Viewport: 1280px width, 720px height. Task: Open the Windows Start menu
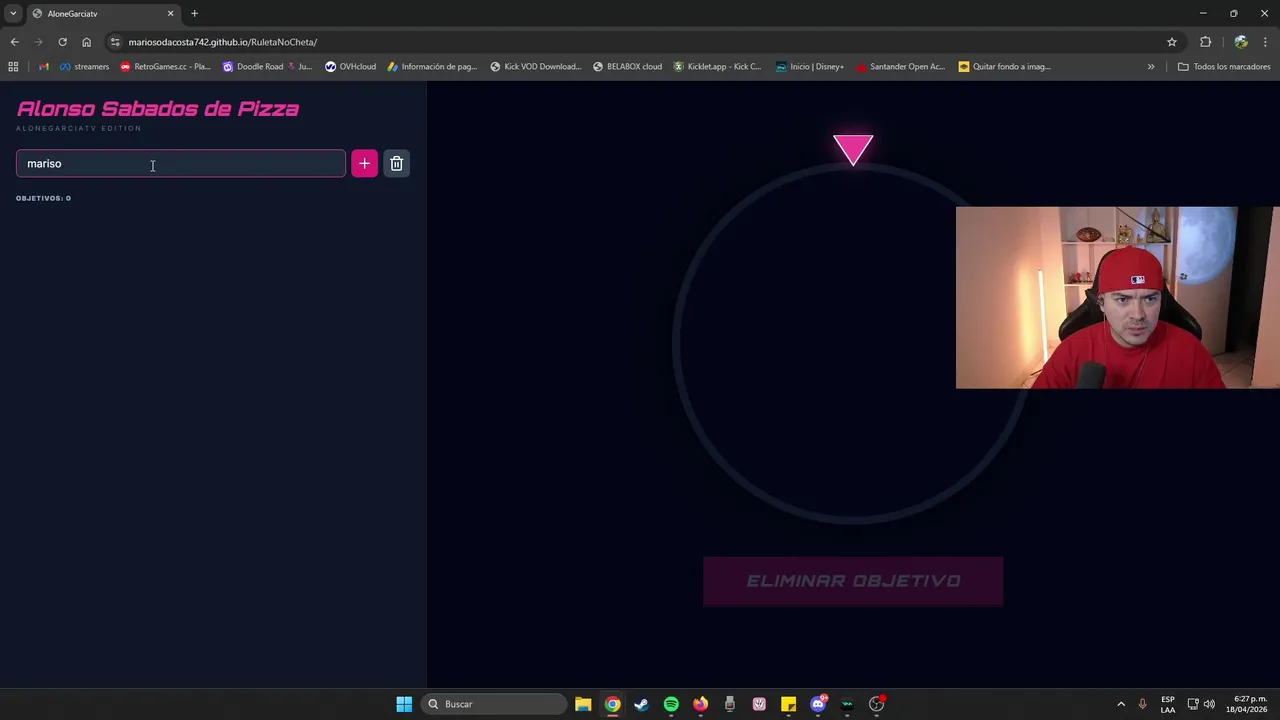pos(404,704)
